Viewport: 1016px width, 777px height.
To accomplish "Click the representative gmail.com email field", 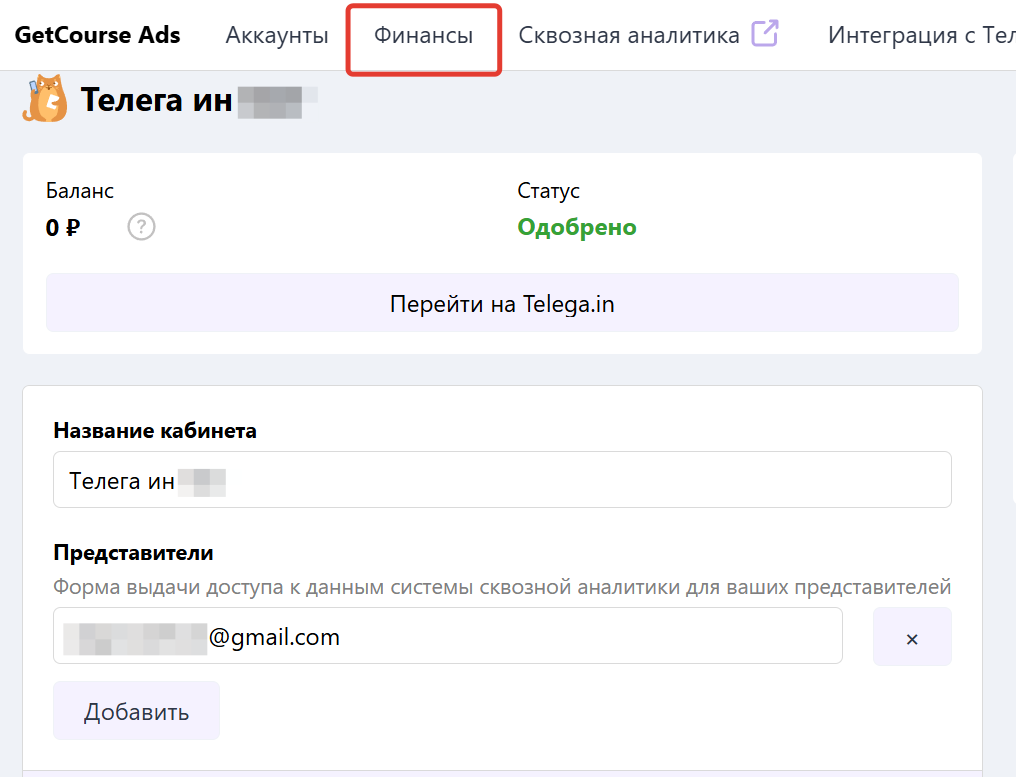I will click(x=447, y=636).
